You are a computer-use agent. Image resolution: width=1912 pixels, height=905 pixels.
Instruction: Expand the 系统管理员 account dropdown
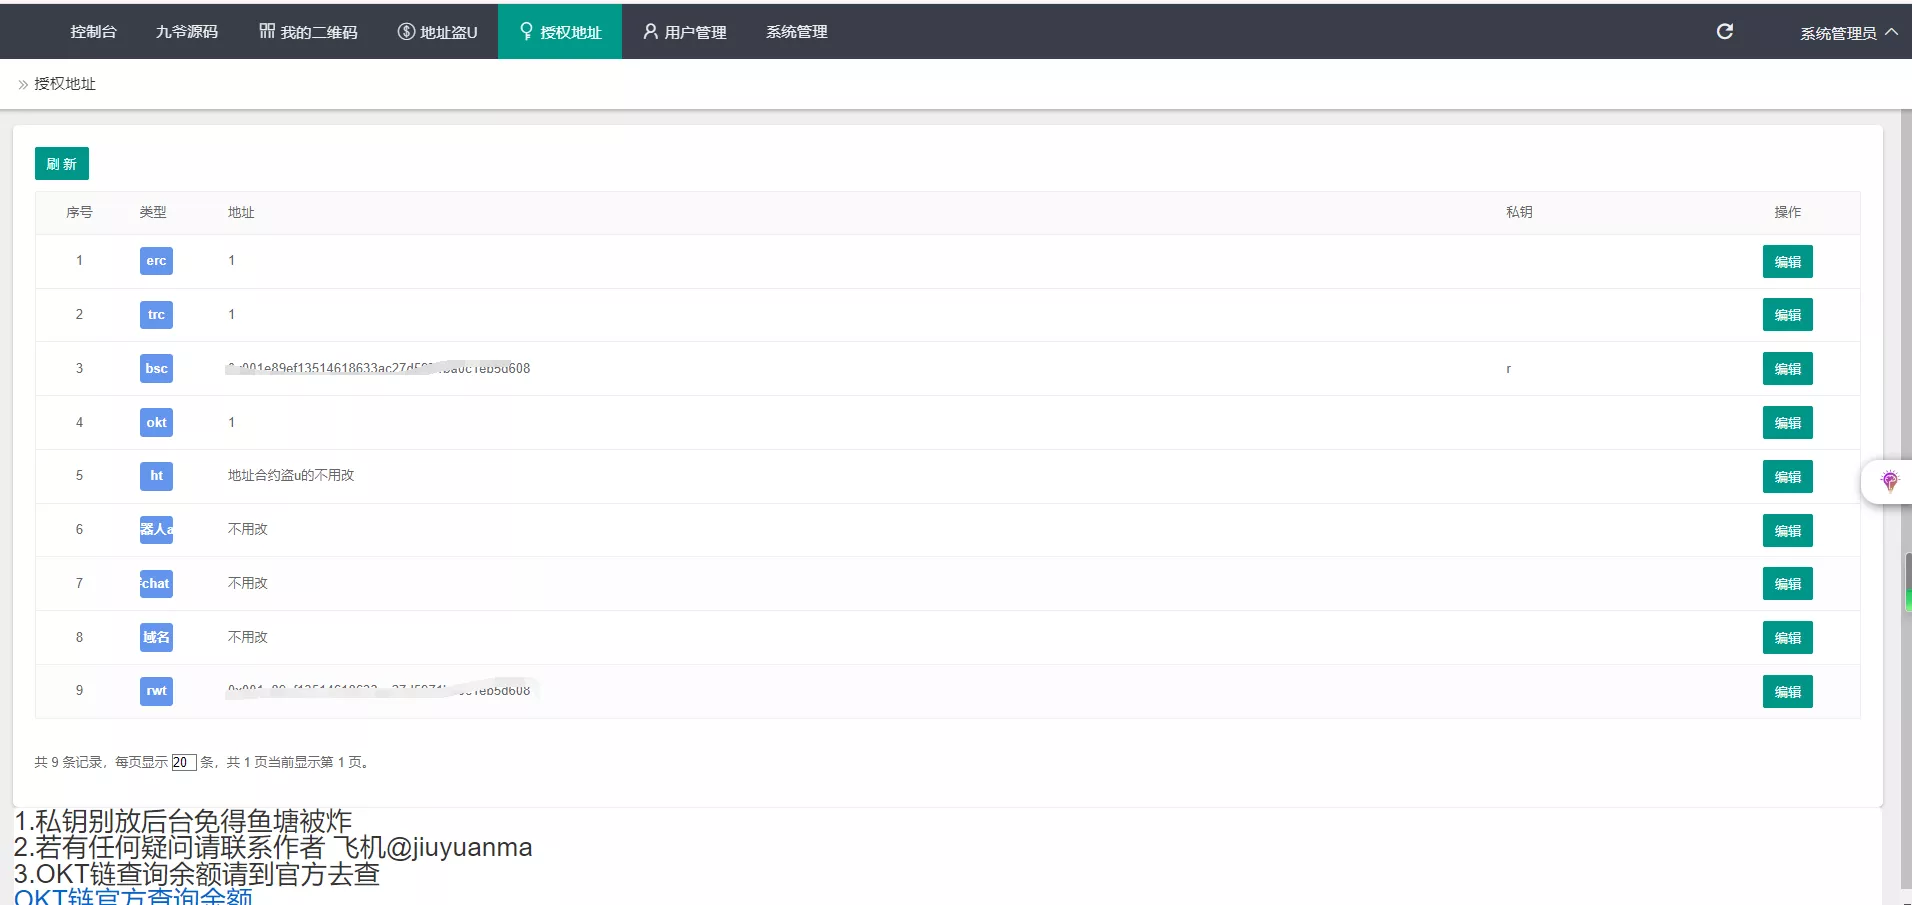[x=1848, y=33]
